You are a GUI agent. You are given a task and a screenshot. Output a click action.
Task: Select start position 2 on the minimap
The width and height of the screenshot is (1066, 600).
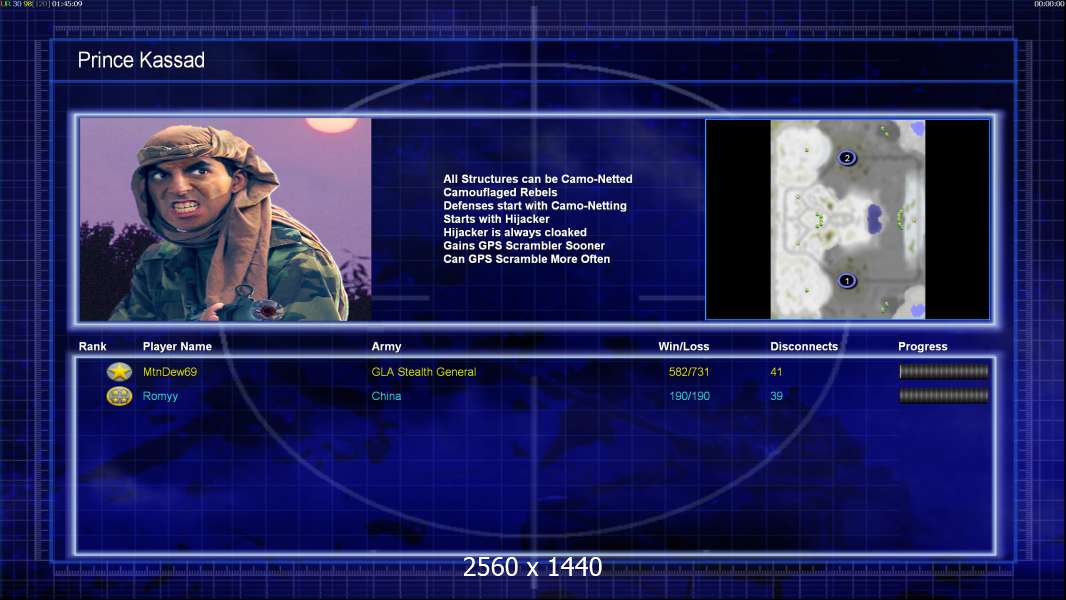coord(846,158)
